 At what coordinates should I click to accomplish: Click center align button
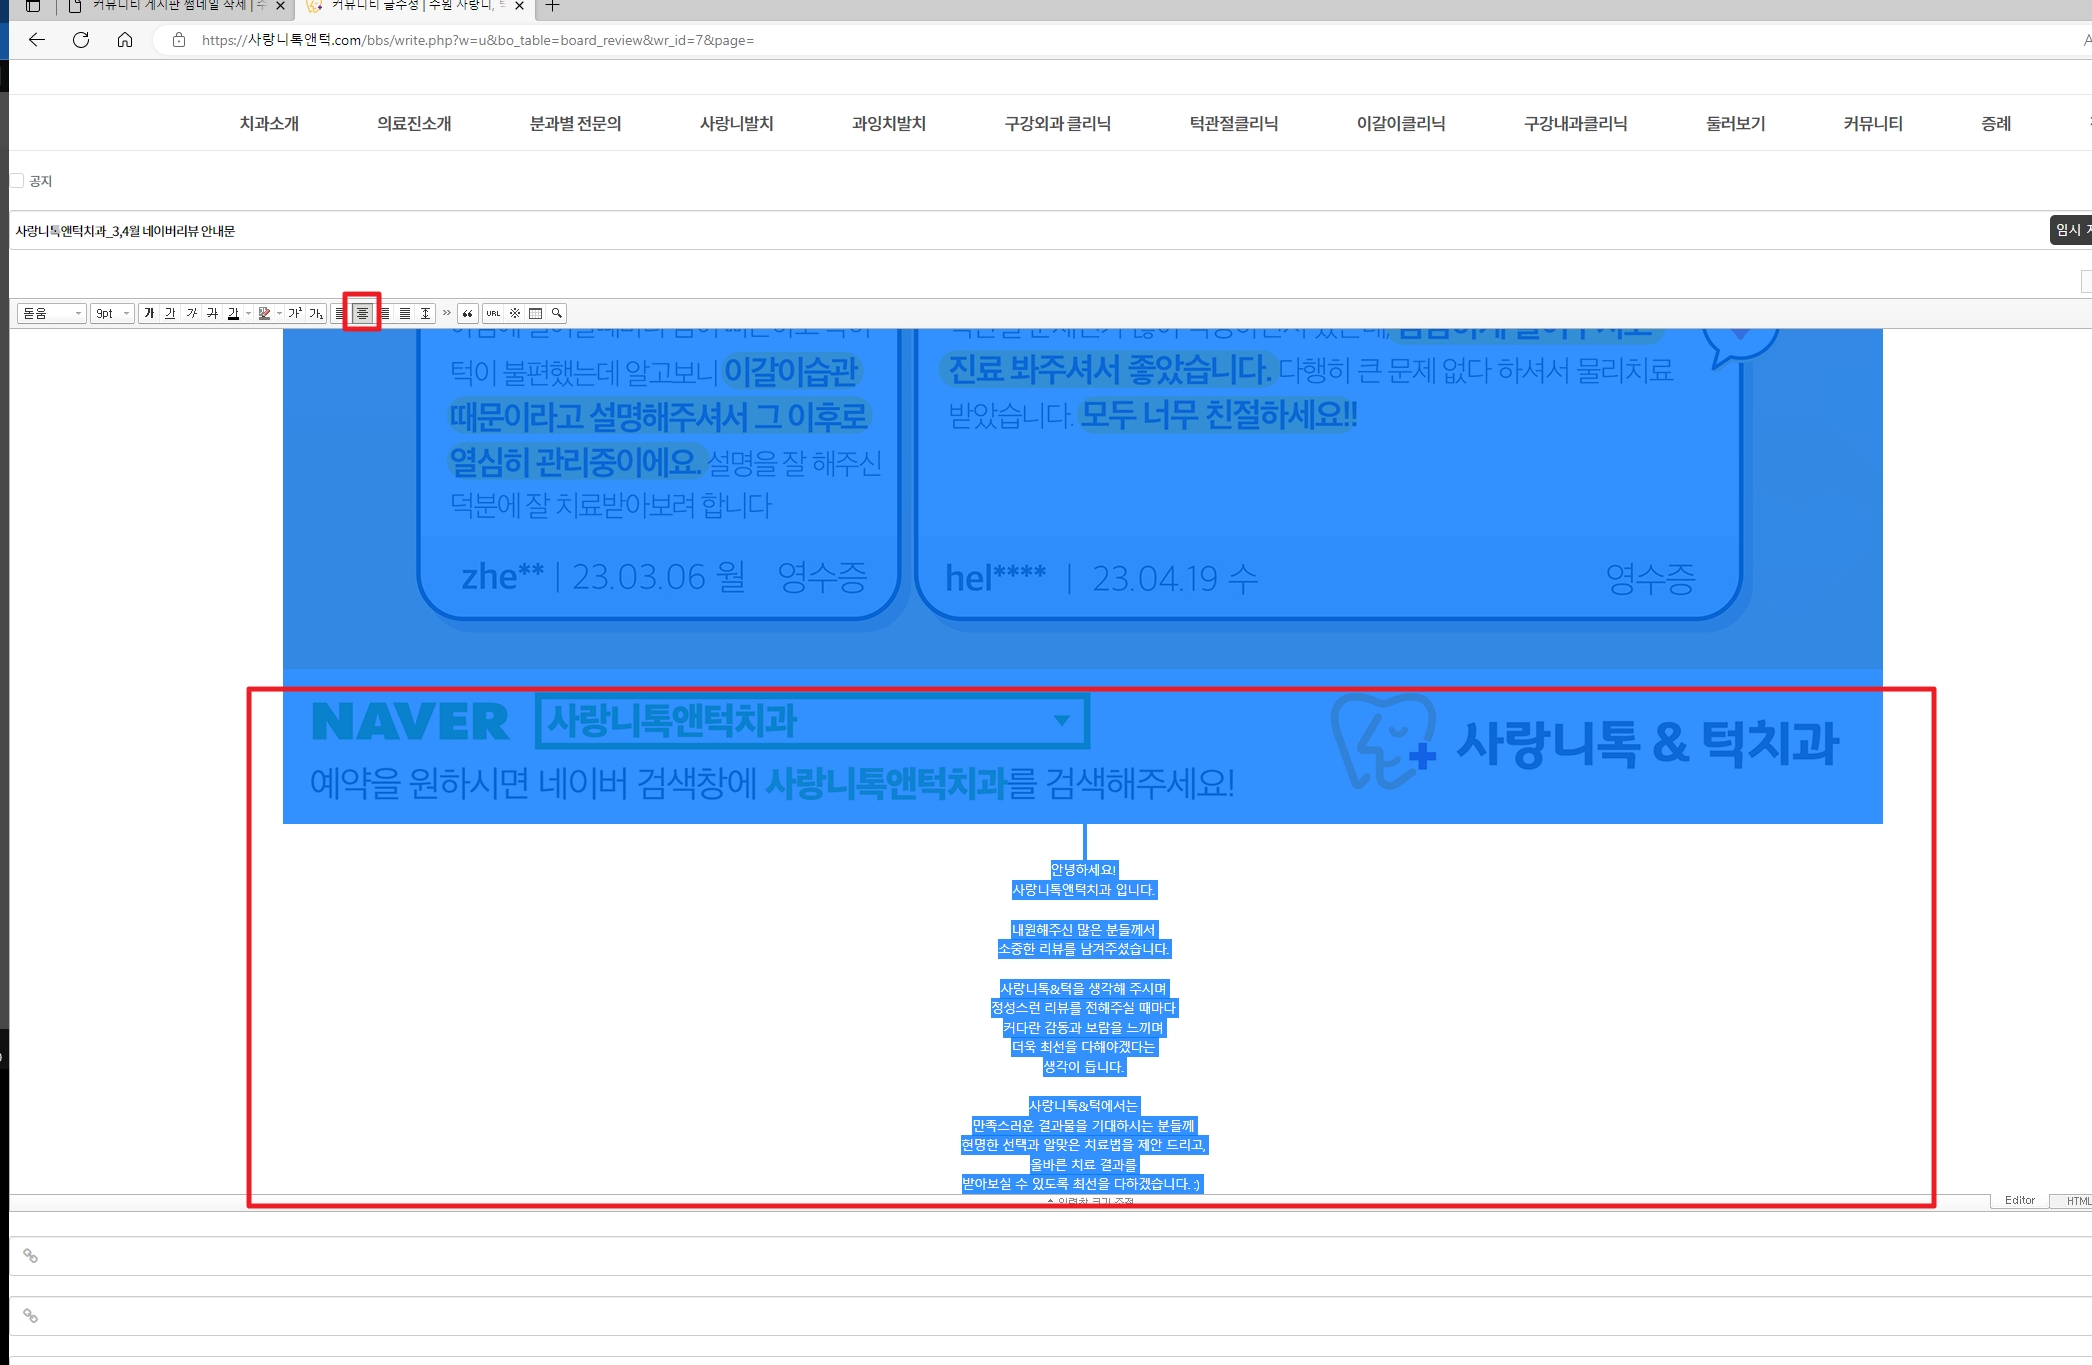click(362, 313)
